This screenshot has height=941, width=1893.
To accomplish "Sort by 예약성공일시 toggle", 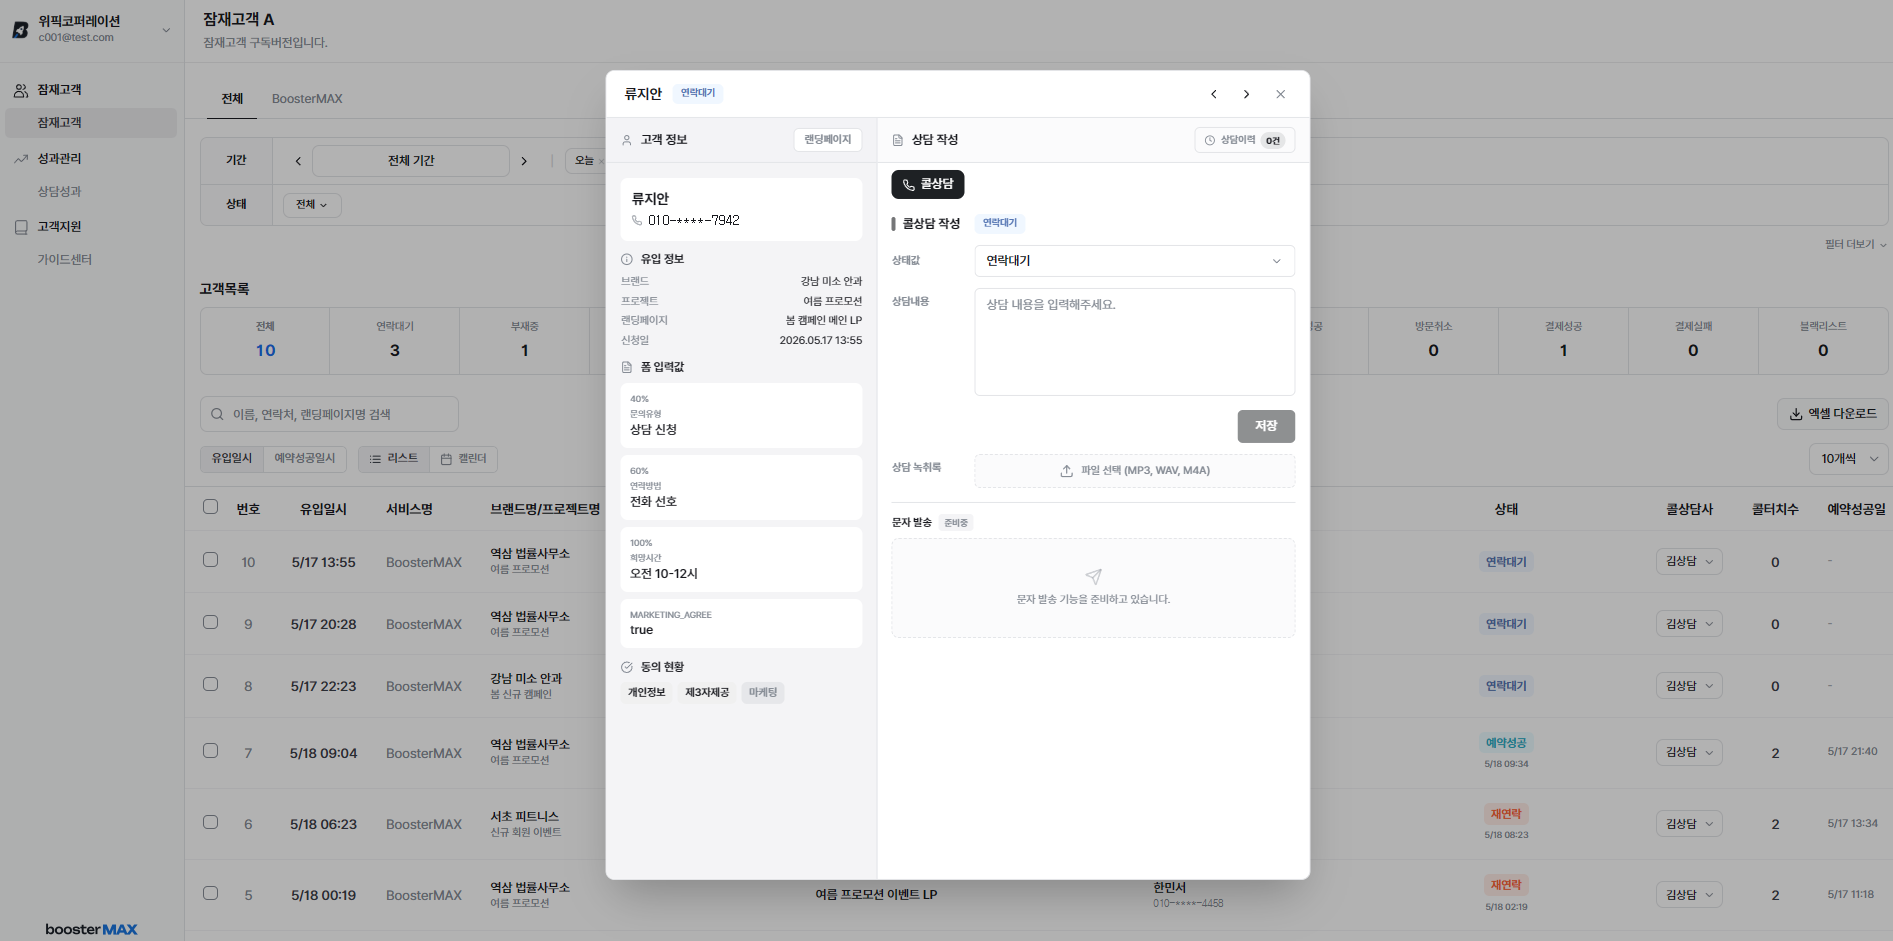I will tap(305, 458).
